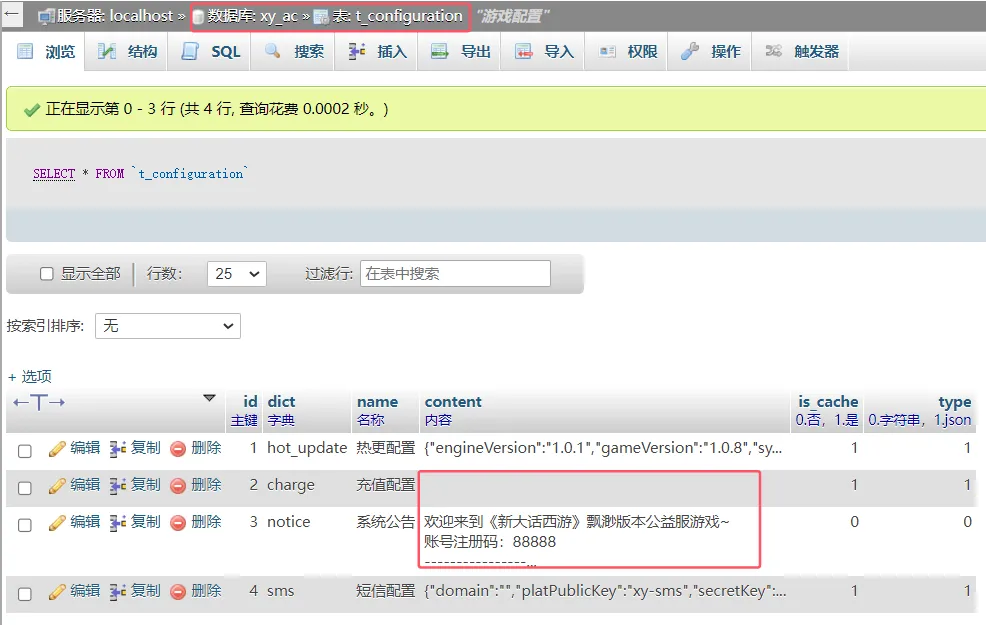Viewport: 986px width, 625px height.
Task: Click the + 选项 link
Action: [x=30, y=377]
